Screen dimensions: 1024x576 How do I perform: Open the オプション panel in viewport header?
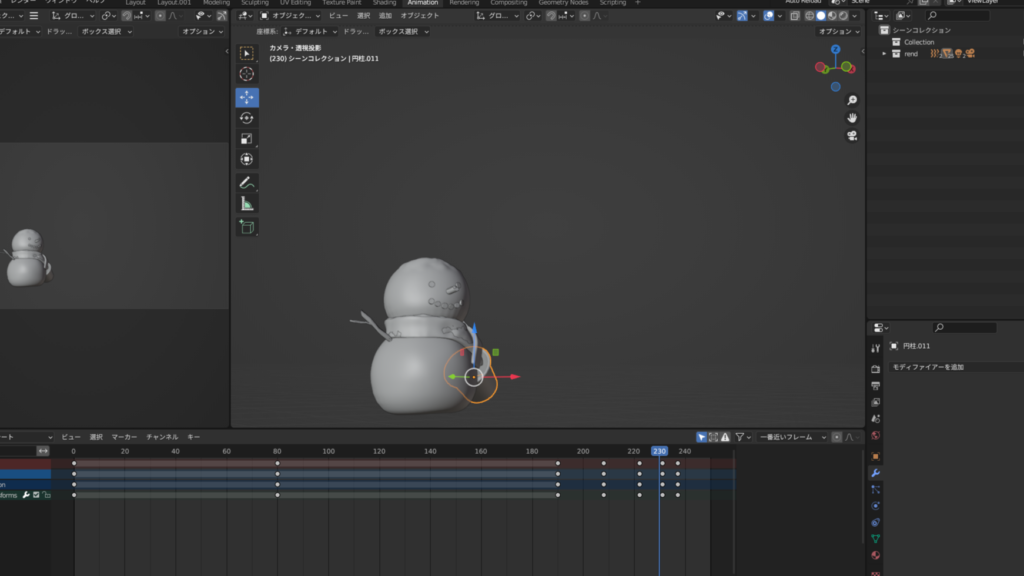(x=839, y=32)
